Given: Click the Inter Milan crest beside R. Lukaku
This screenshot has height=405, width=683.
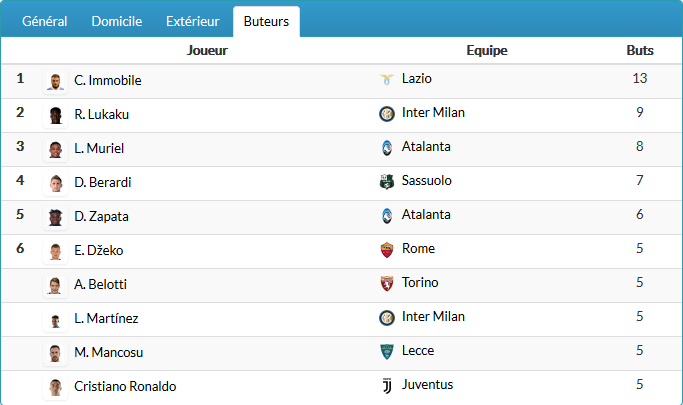Looking at the screenshot, I should click(x=387, y=113).
